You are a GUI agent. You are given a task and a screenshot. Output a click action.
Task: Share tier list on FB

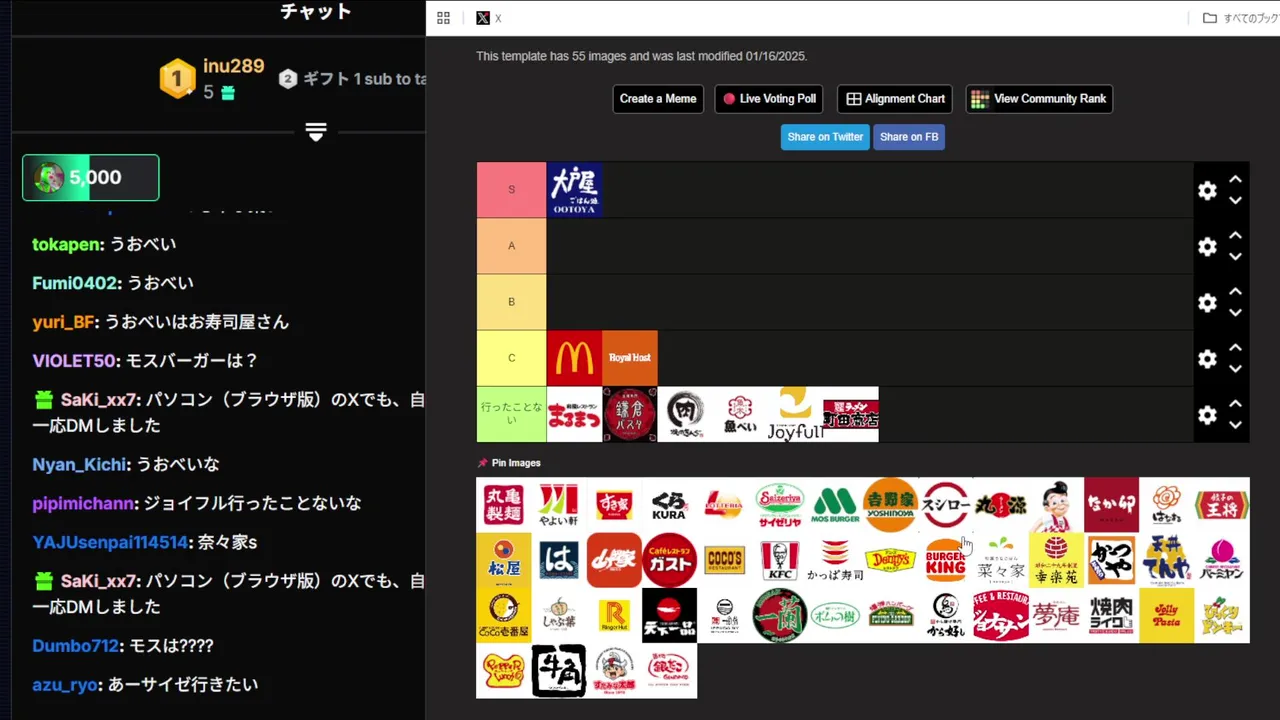tap(909, 137)
